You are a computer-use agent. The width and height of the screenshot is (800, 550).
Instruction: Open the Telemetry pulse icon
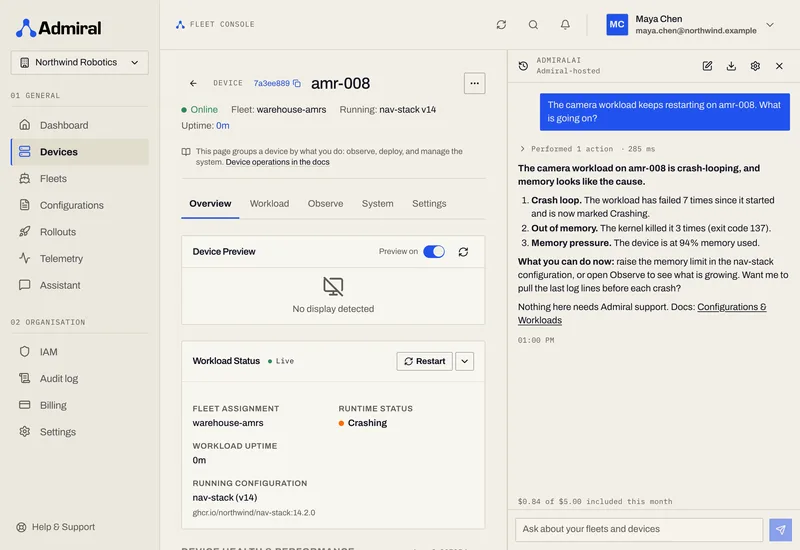coord(24,258)
